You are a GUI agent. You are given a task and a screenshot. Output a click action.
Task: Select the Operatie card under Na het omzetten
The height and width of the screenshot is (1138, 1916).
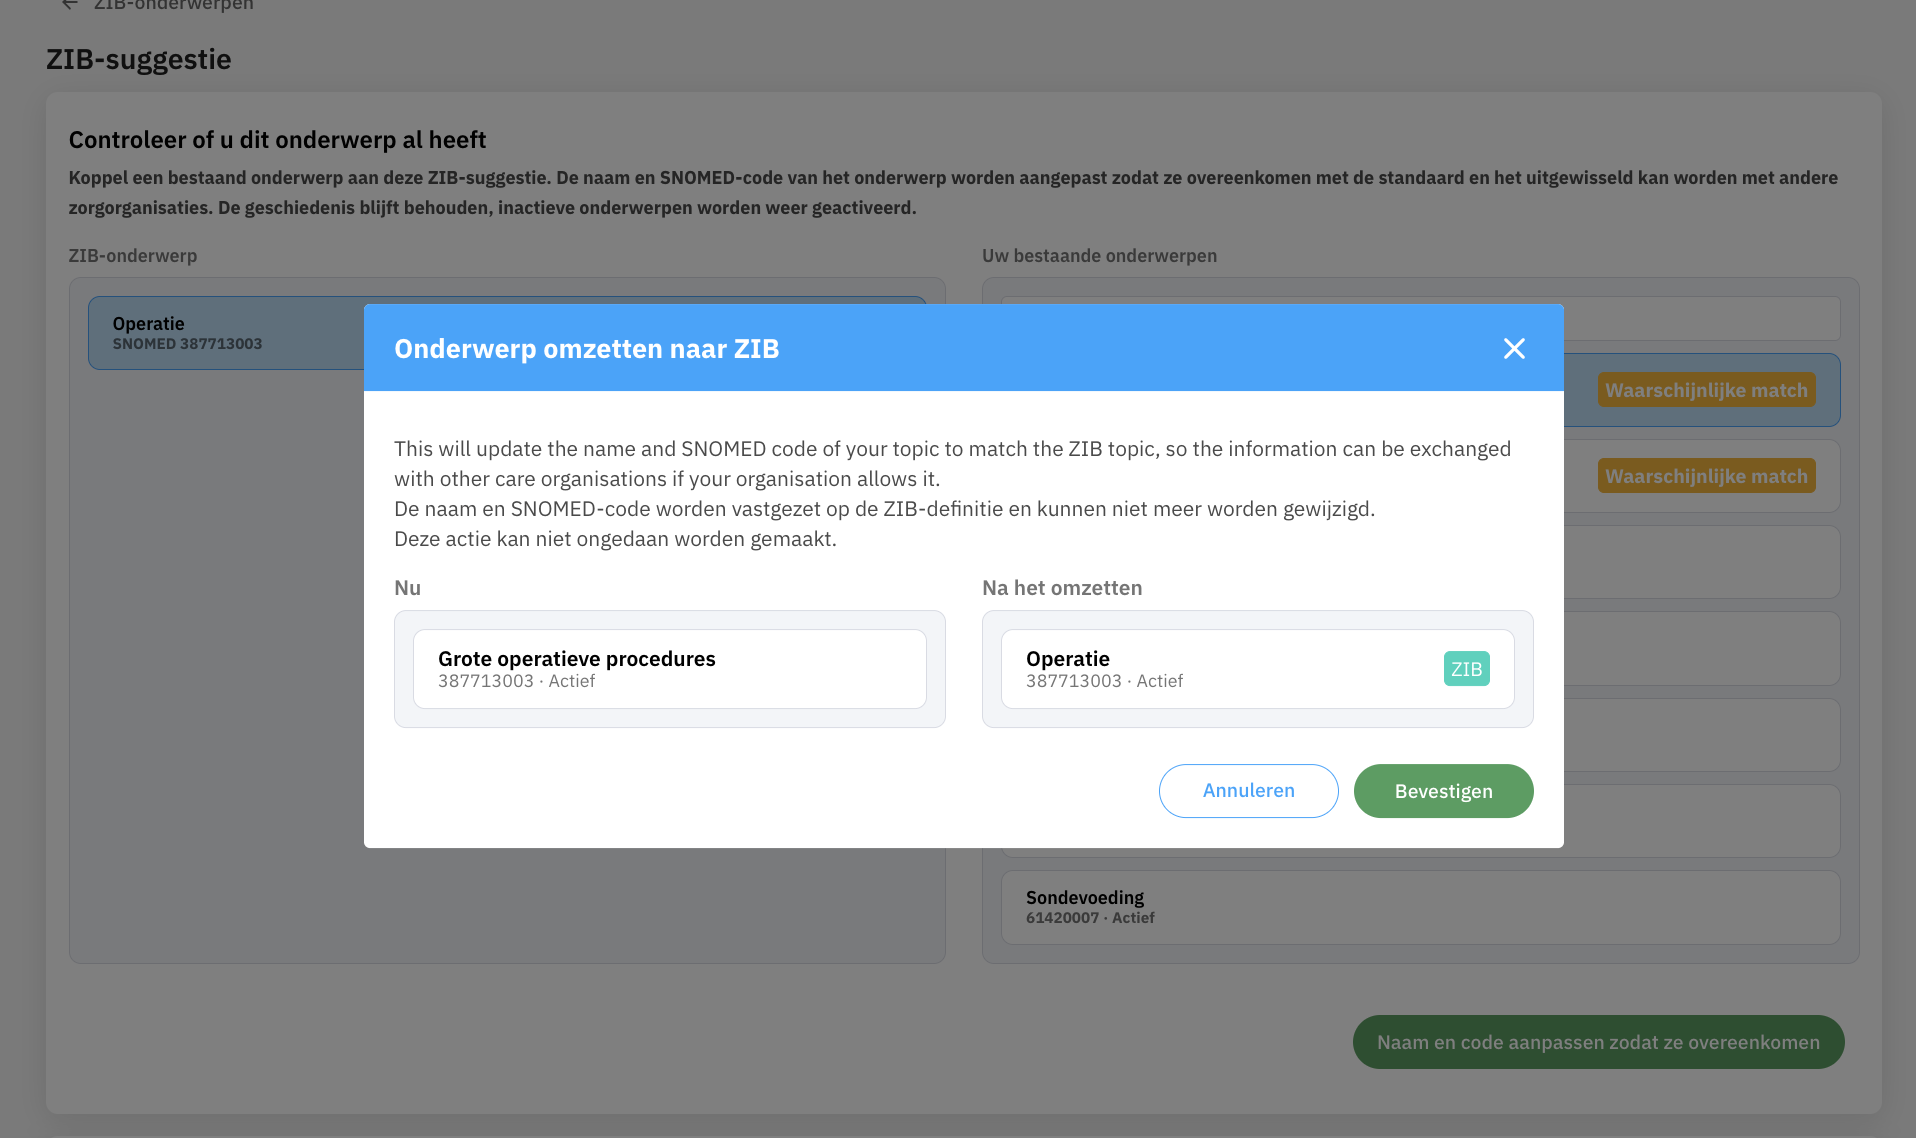[1257, 669]
